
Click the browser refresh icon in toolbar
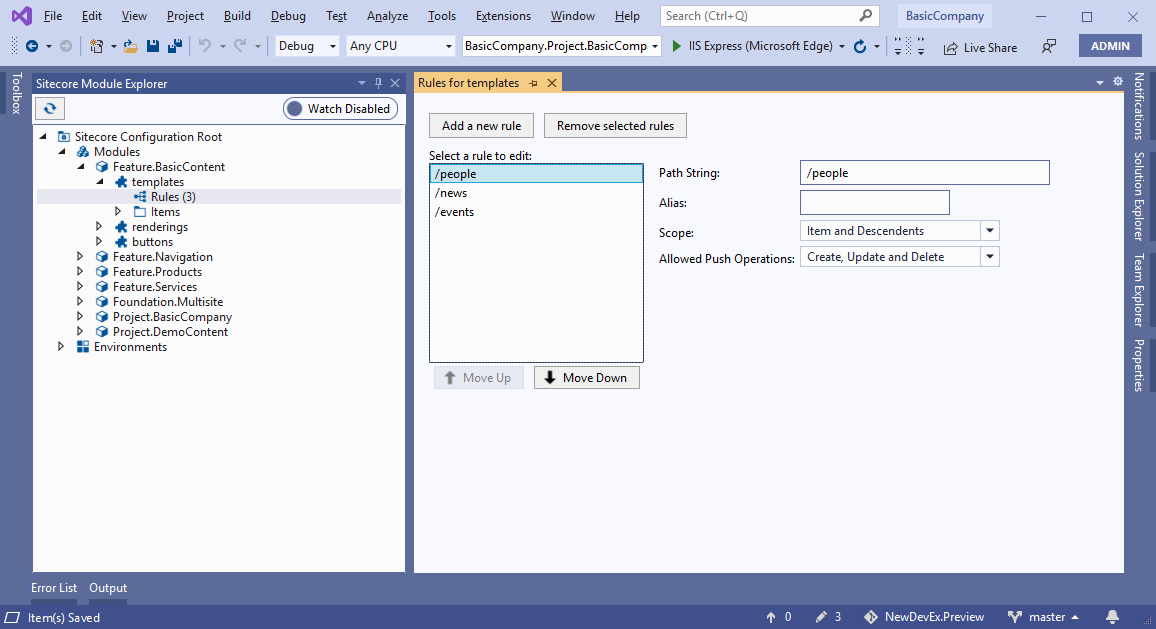point(860,46)
